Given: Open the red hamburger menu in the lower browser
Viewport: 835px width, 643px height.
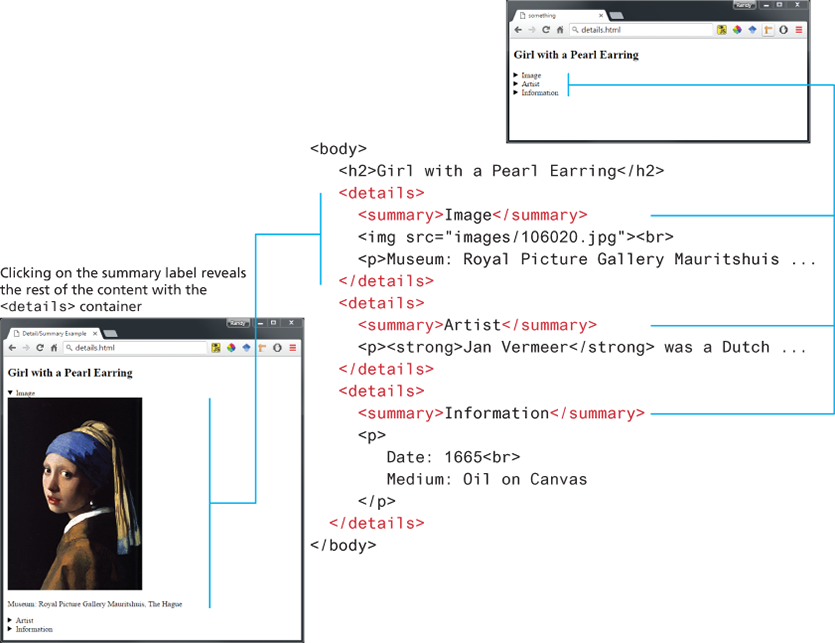Looking at the screenshot, I should click(293, 348).
